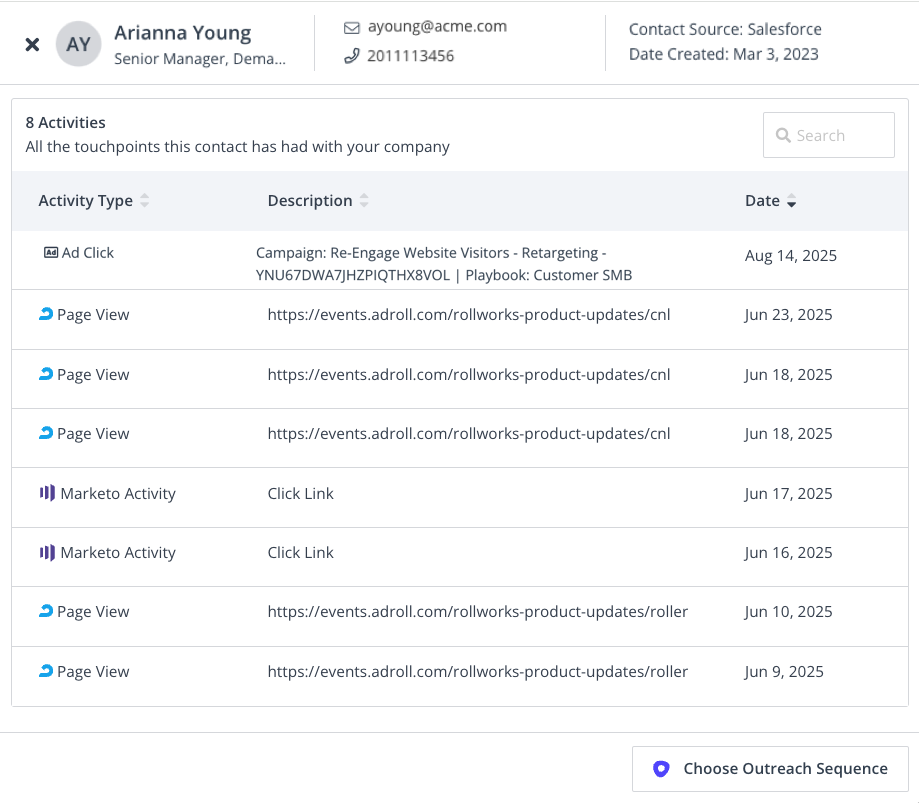Click the magnifying glass in the search box
The height and width of the screenshot is (803, 919).
pyautogui.click(x=784, y=135)
